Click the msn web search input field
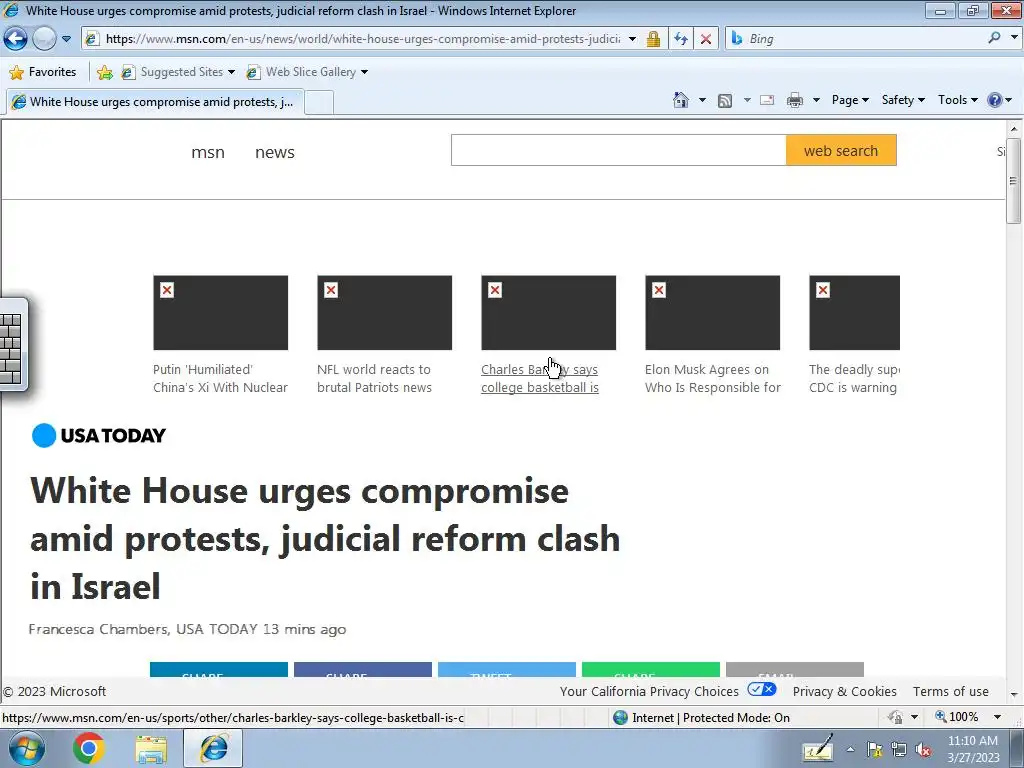This screenshot has width=1024, height=768. (x=618, y=150)
